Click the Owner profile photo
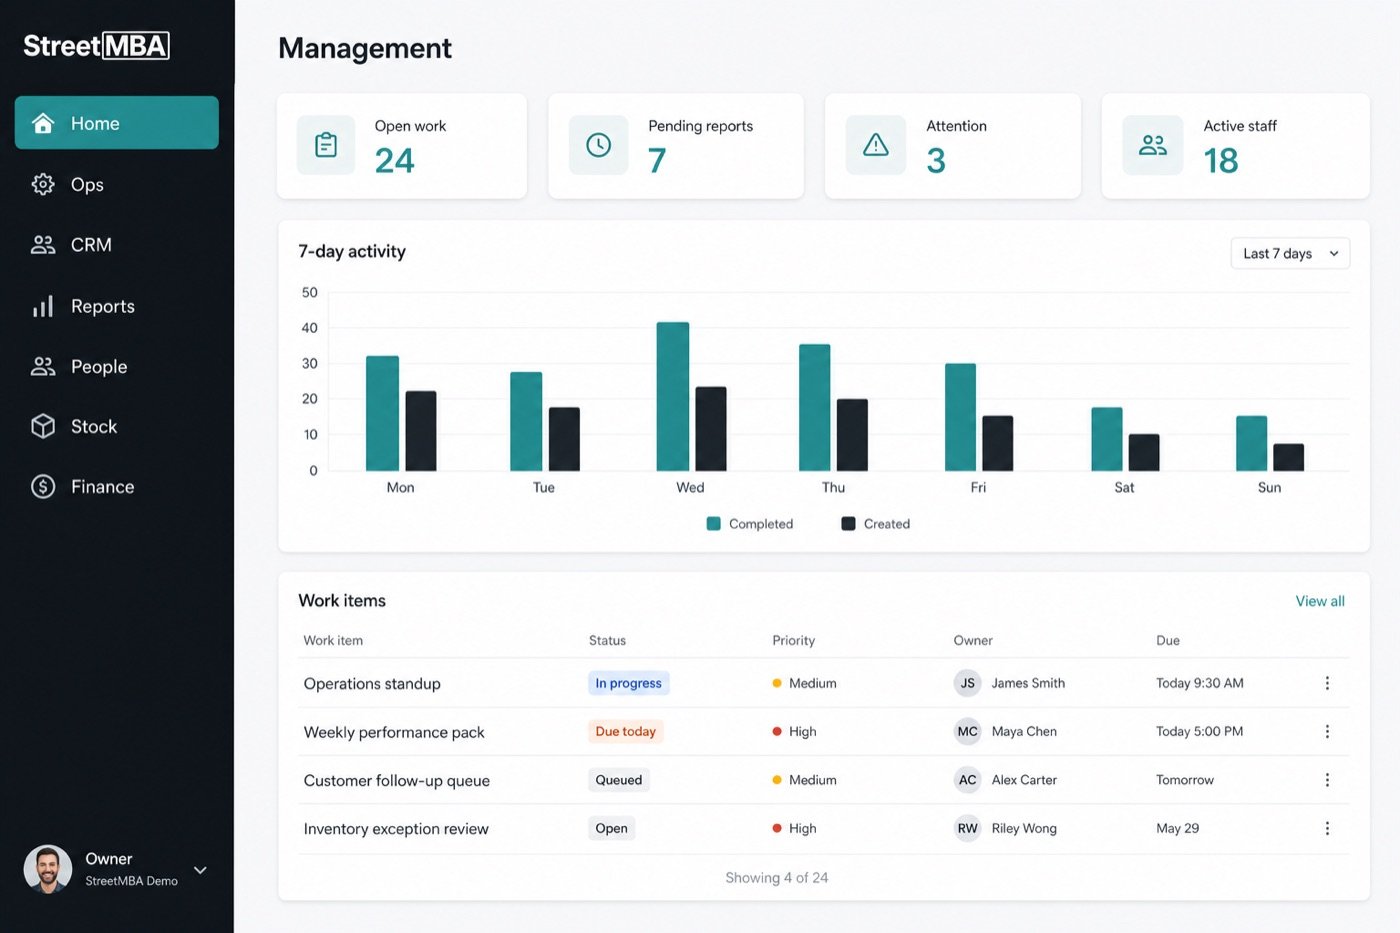The image size is (1400, 933). coord(48,869)
